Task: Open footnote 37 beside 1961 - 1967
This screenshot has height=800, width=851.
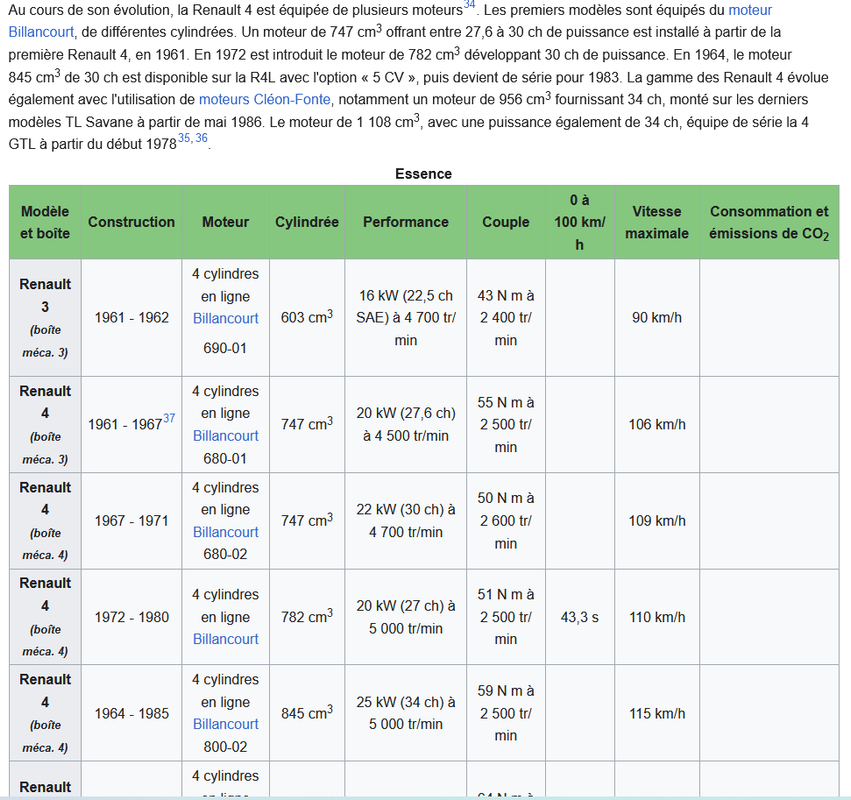Action: 169,418
